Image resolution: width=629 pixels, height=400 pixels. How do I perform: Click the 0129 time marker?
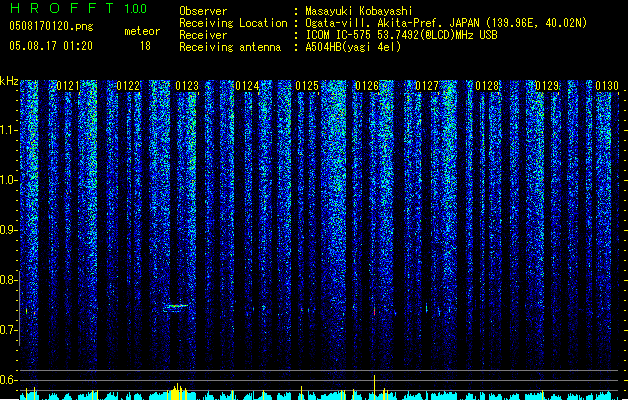[x=547, y=86]
